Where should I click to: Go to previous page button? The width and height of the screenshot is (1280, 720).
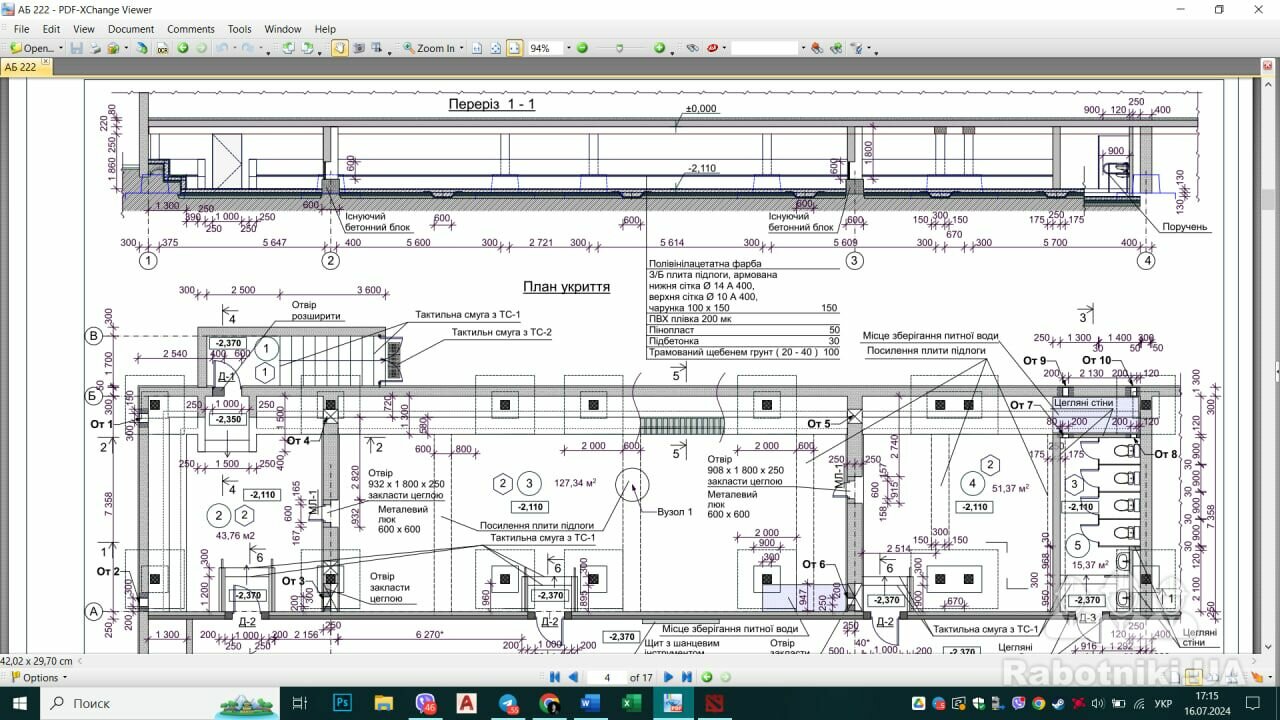tap(574, 677)
